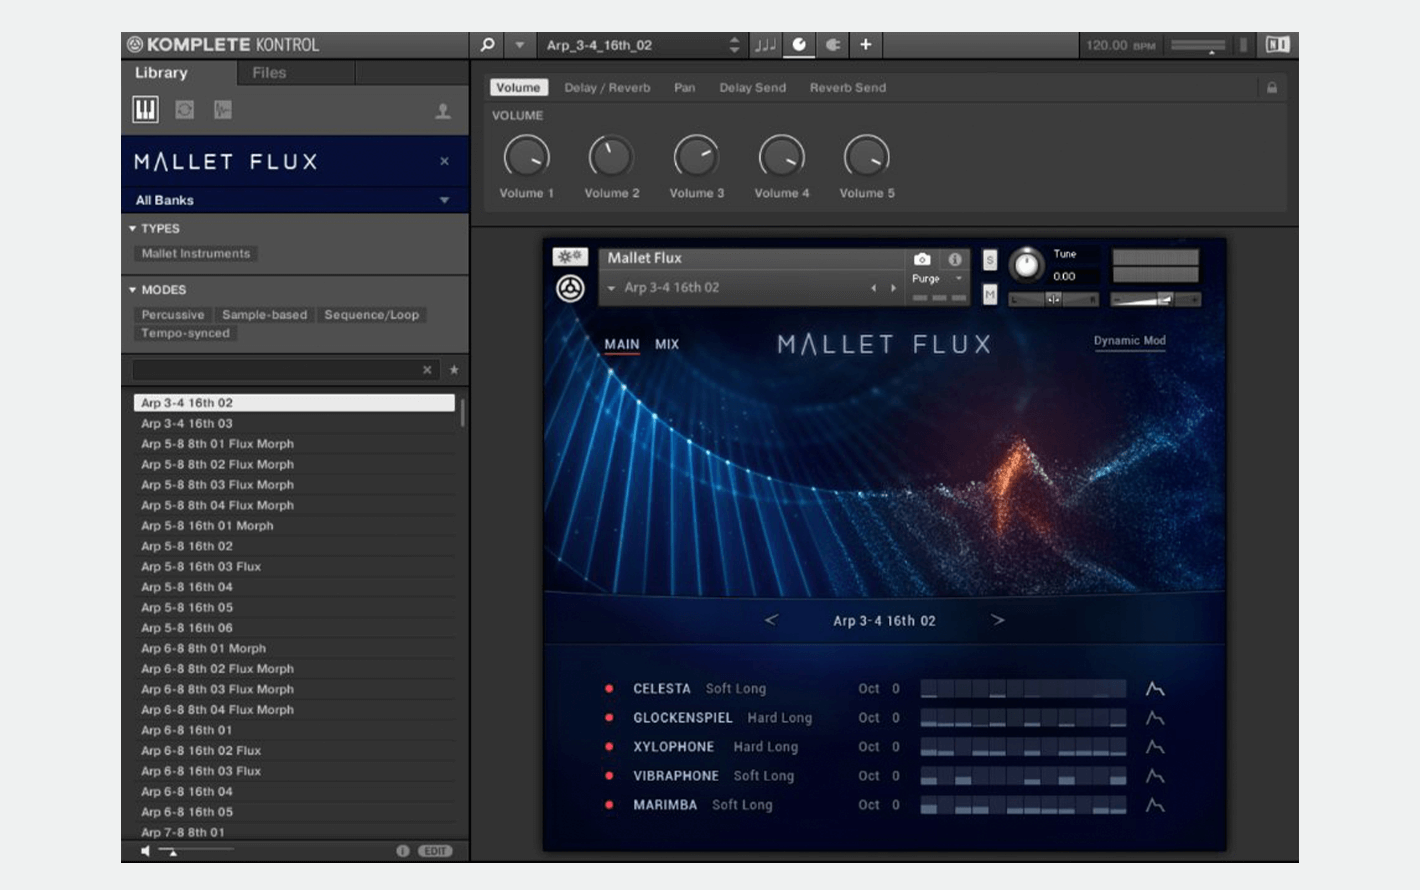Open the search magnifier in the header

pos(487,45)
